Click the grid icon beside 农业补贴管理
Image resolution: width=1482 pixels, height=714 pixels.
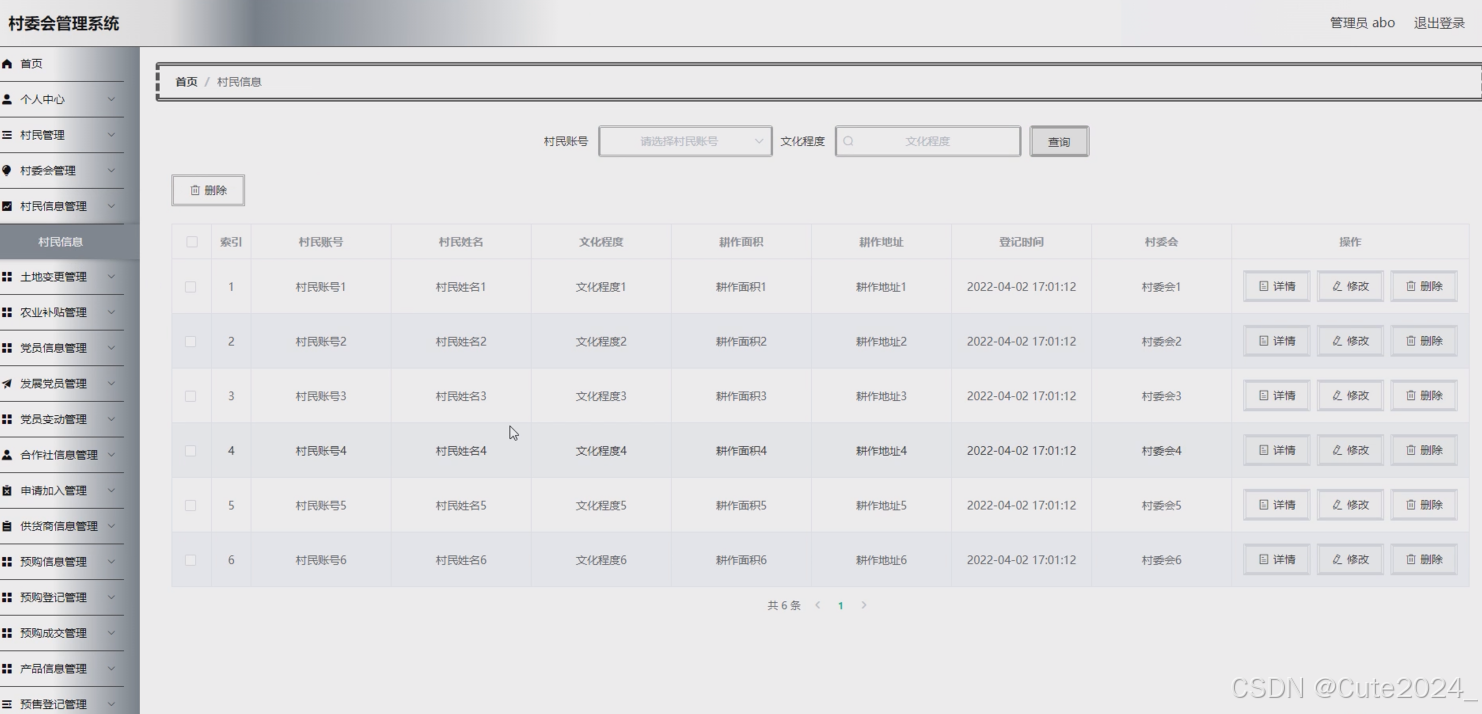coord(7,313)
